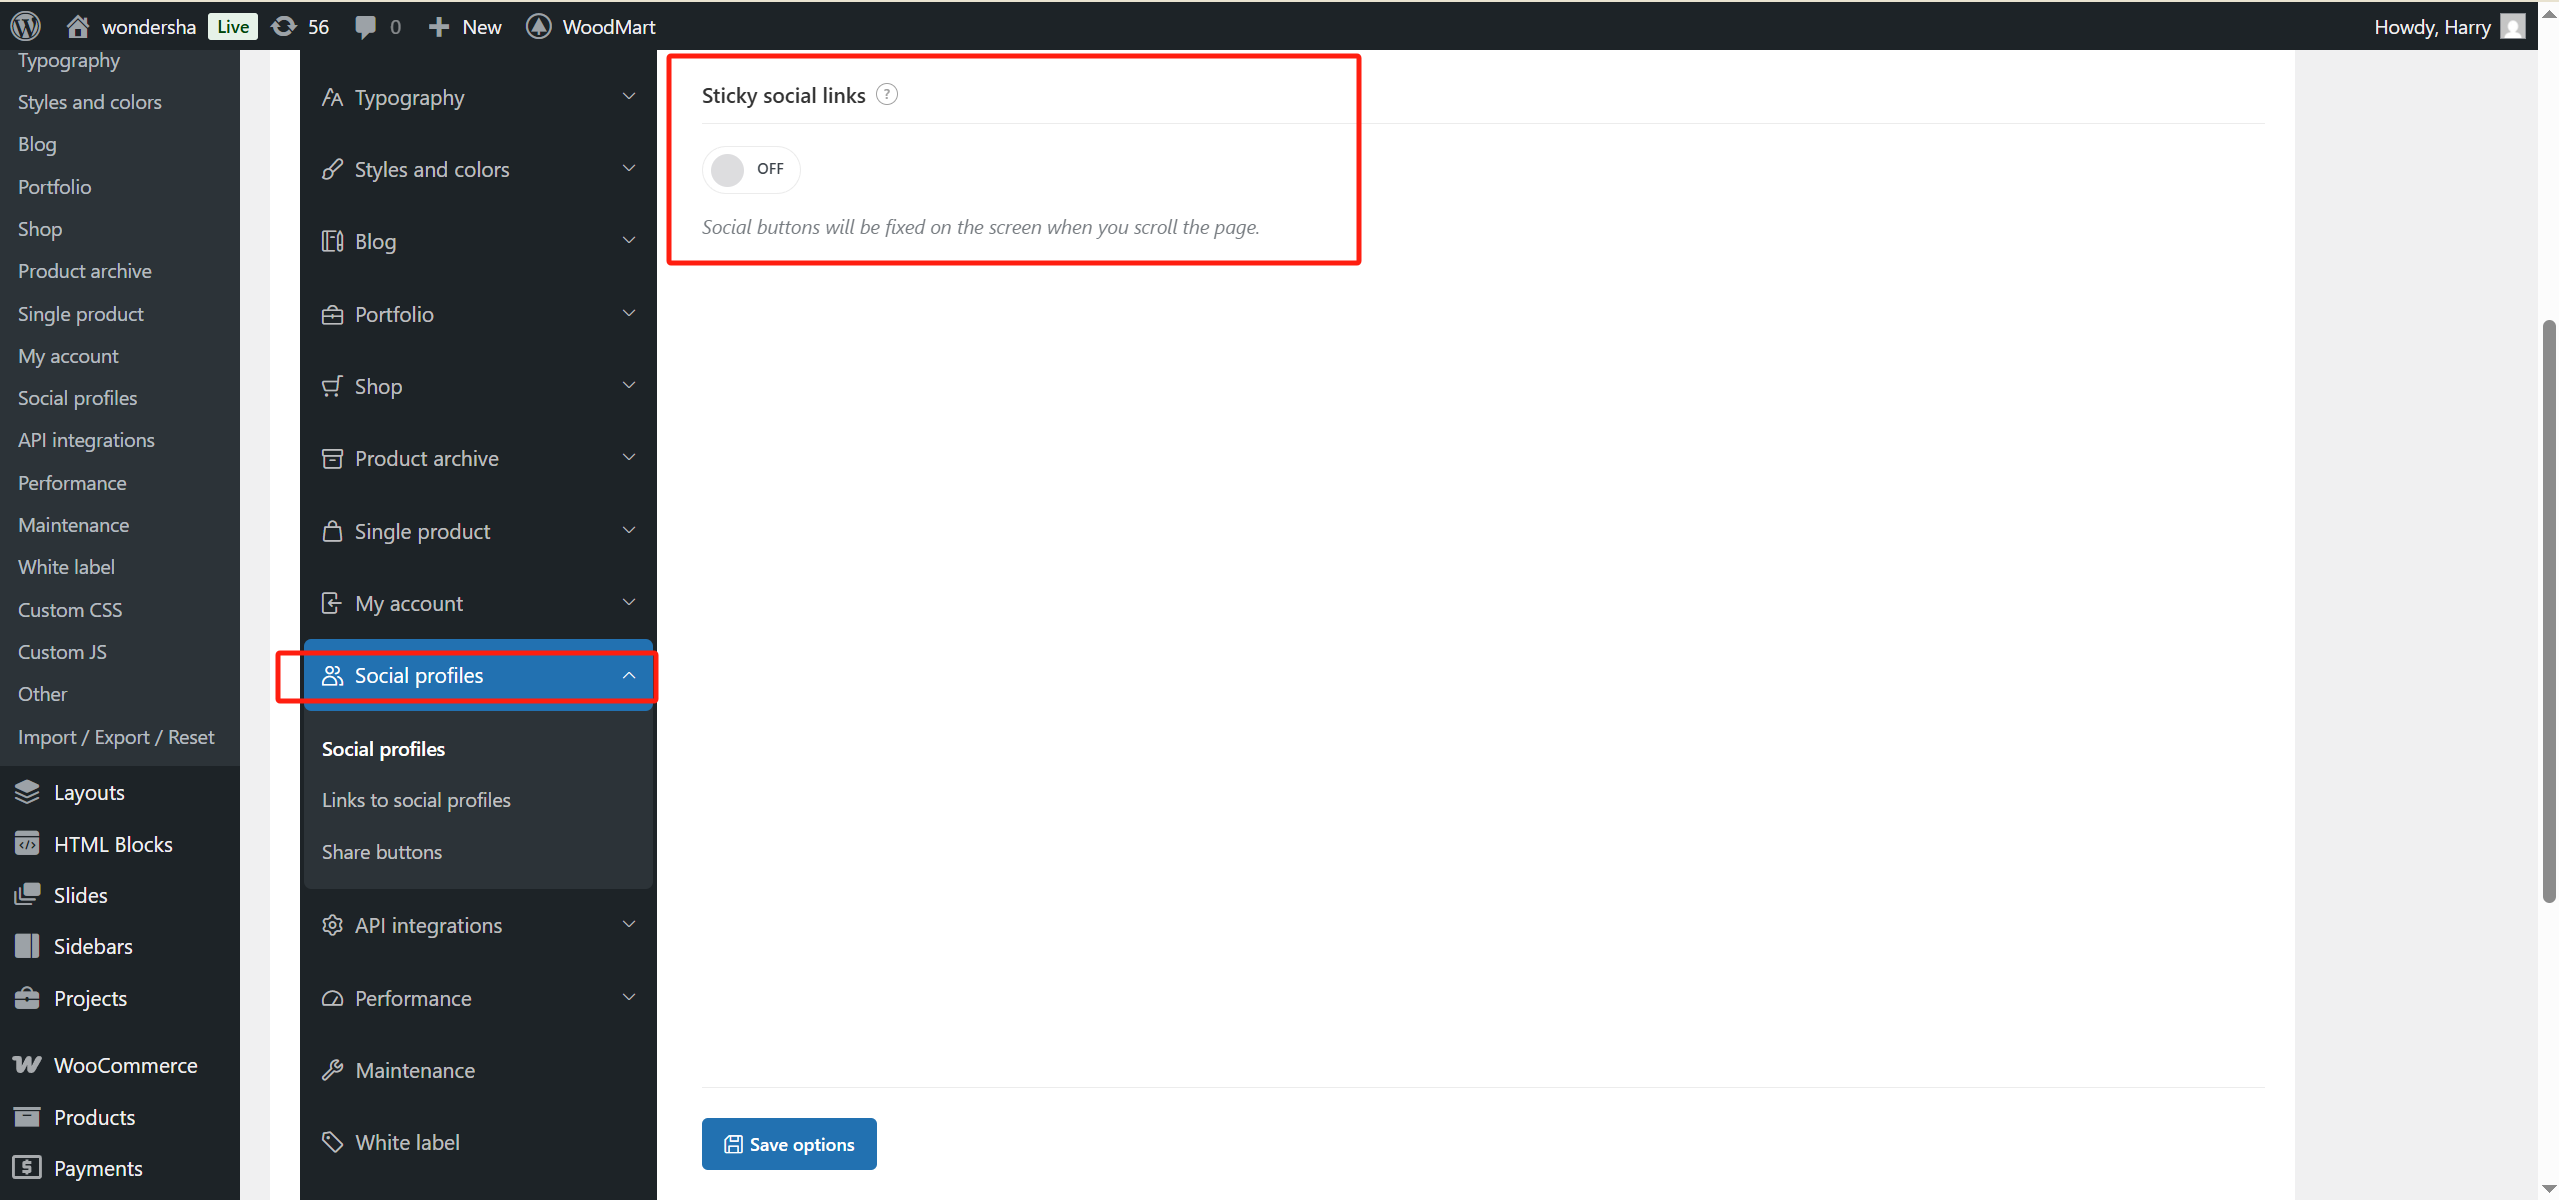Open Links to social profiles tab
2559x1200 pixels.
[x=416, y=800]
